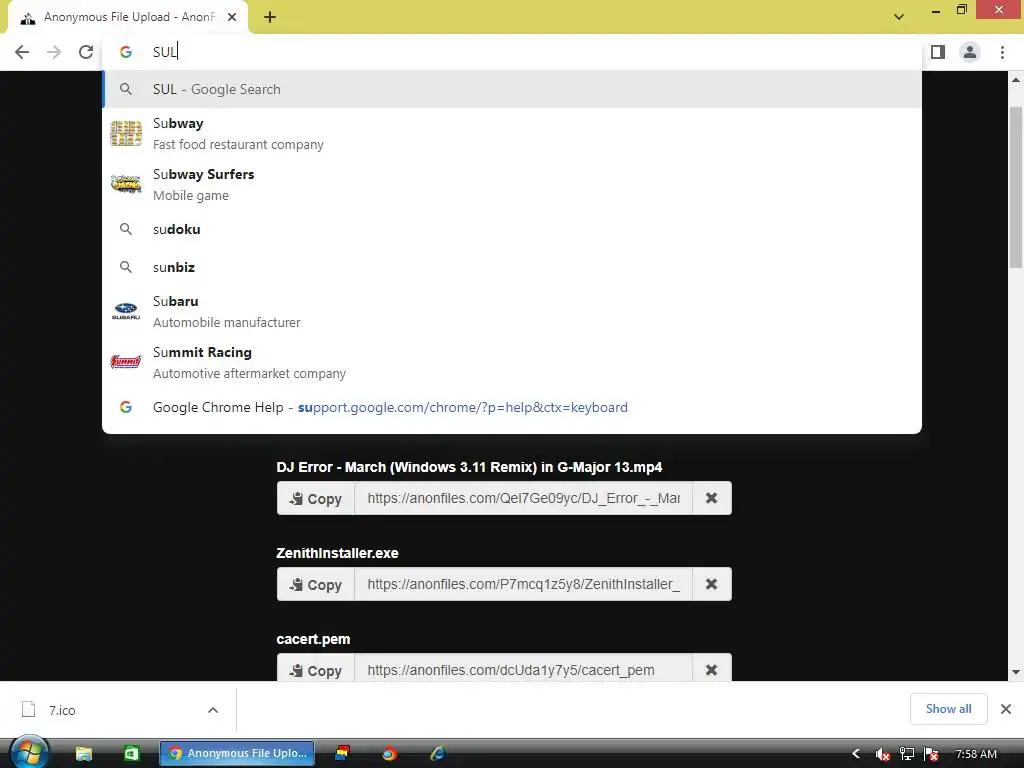Open the Google Chrome Help suggestion link
The width and height of the screenshot is (1024, 768).
click(512, 408)
